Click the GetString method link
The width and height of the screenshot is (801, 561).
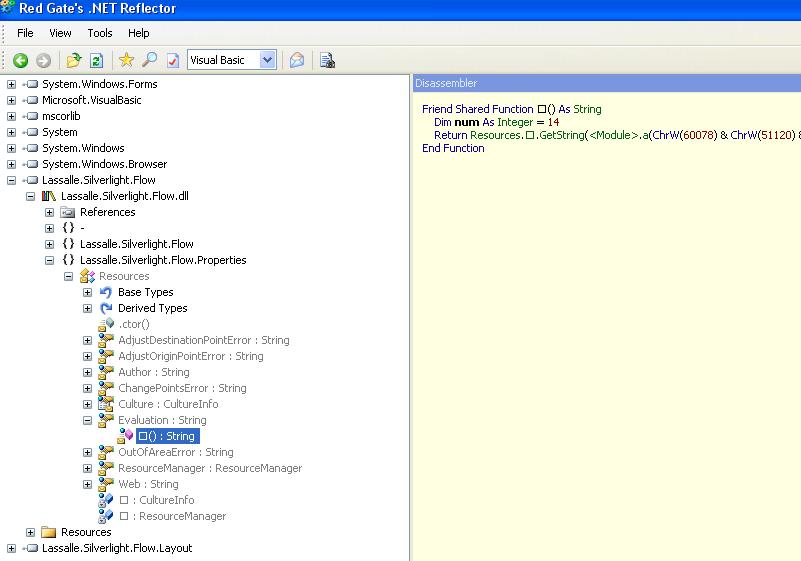[561, 135]
